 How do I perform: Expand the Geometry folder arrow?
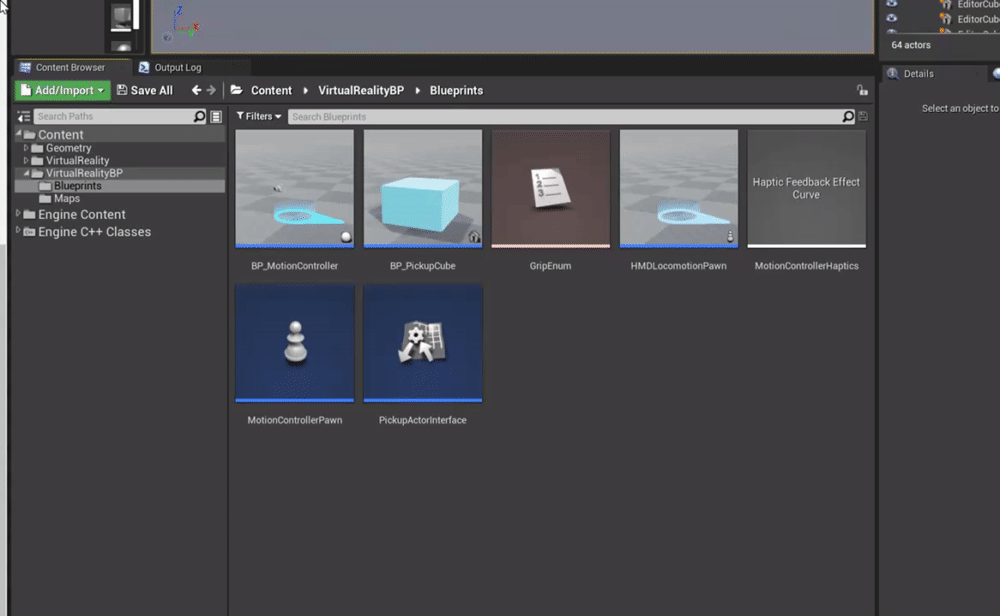coord(26,148)
